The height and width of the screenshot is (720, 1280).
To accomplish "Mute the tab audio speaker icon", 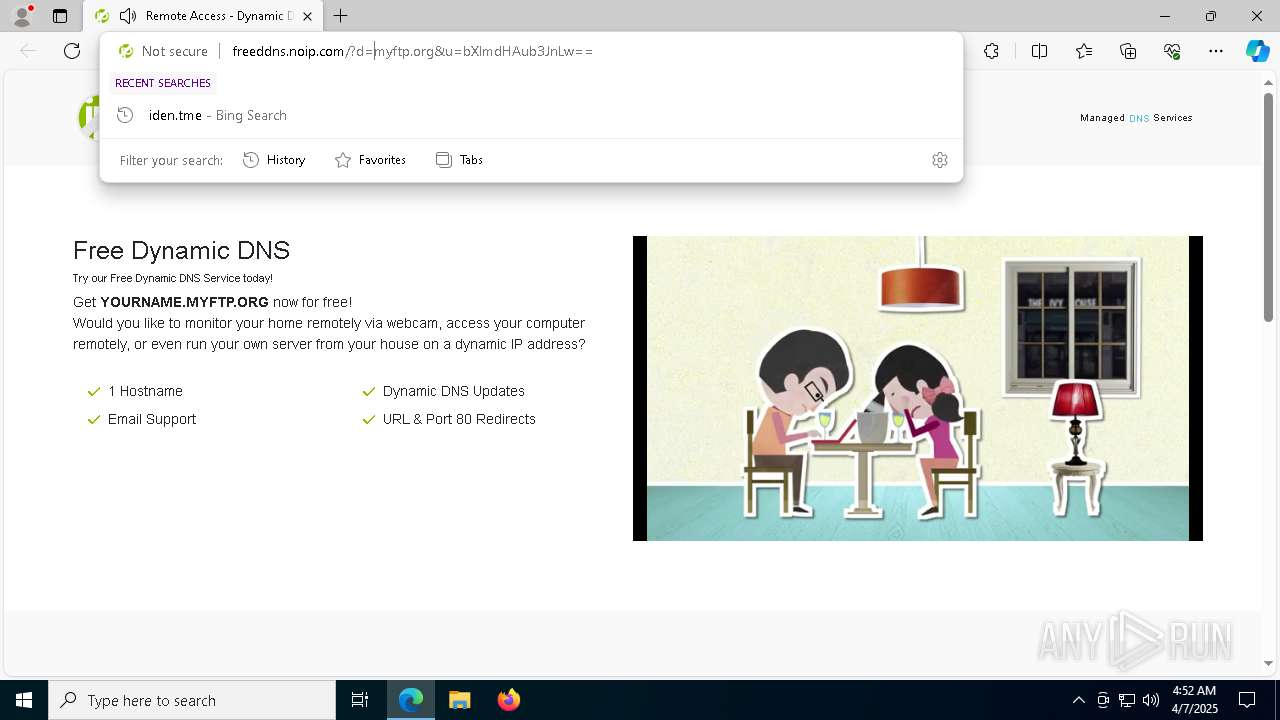I will pos(127,16).
